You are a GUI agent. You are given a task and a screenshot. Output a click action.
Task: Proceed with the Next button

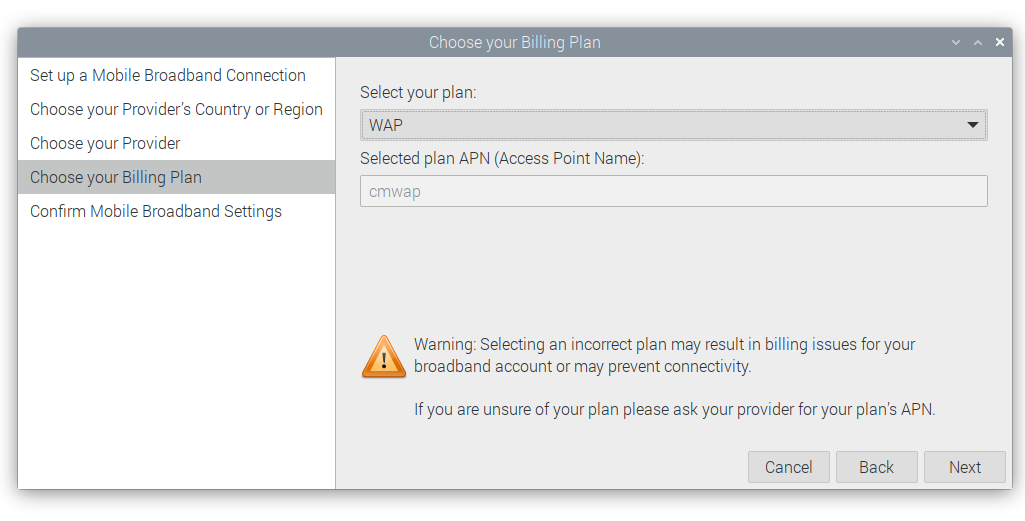coord(965,467)
